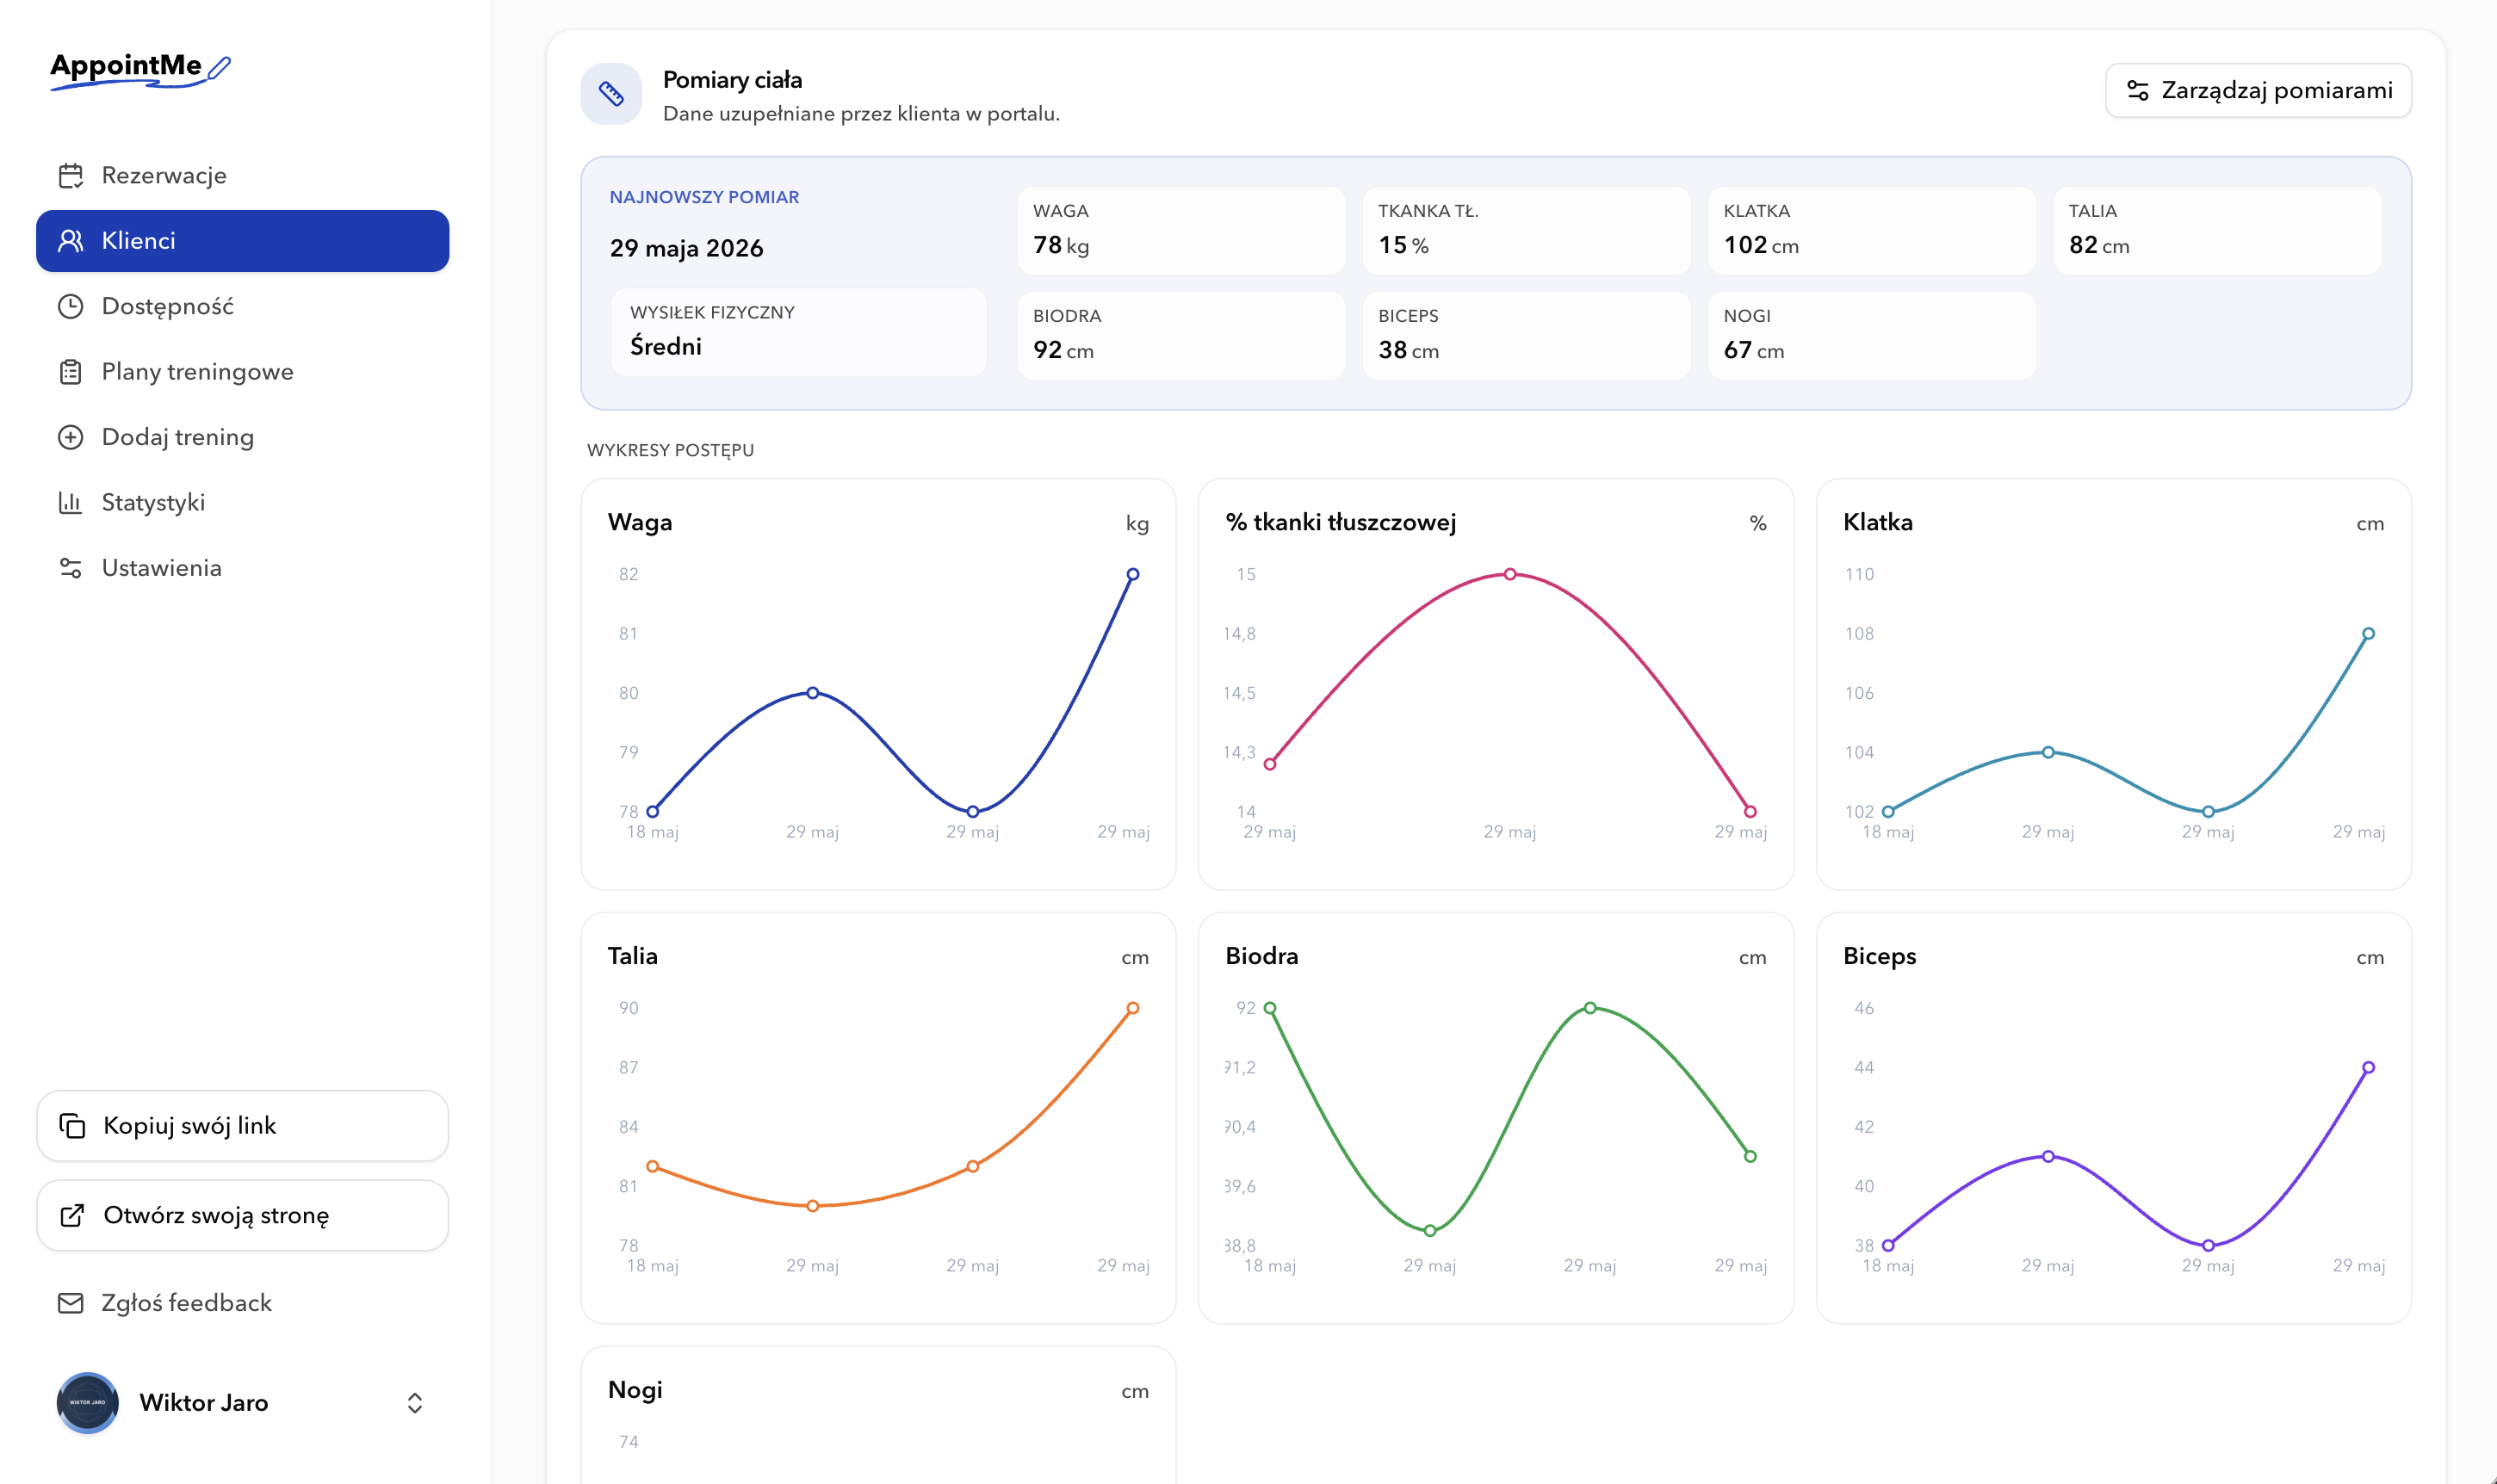This screenshot has width=2497, height=1484.
Task: Click the Rezerwacje calendar icon
Action: [x=70, y=176]
